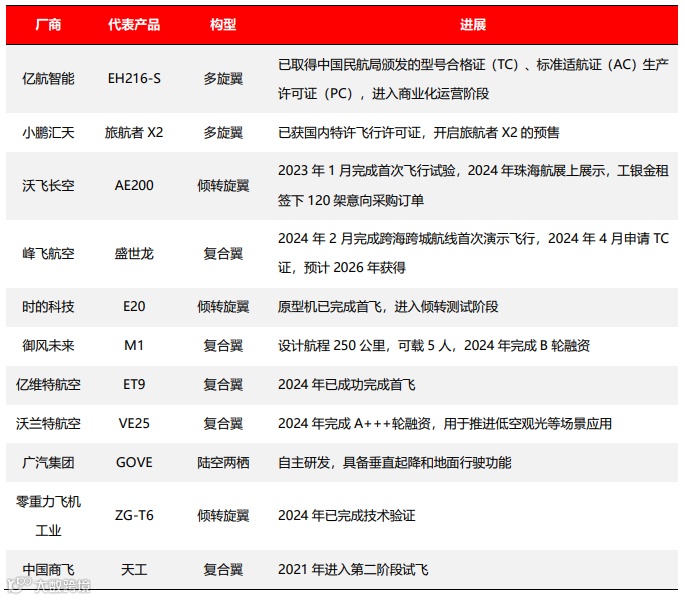Click the 进展 column header
The width and height of the screenshot is (685, 600).
[473, 24]
